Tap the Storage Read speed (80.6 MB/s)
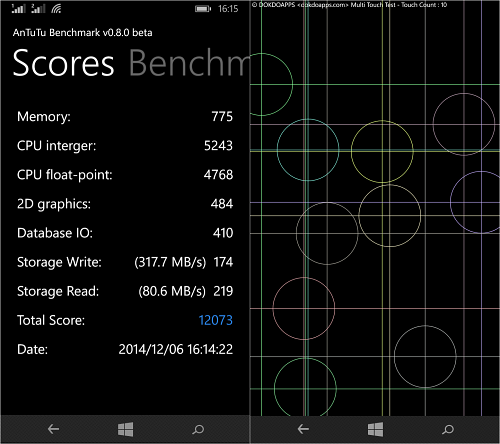Image resolution: width=500 pixels, height=444 pixels. pos(172,291)
